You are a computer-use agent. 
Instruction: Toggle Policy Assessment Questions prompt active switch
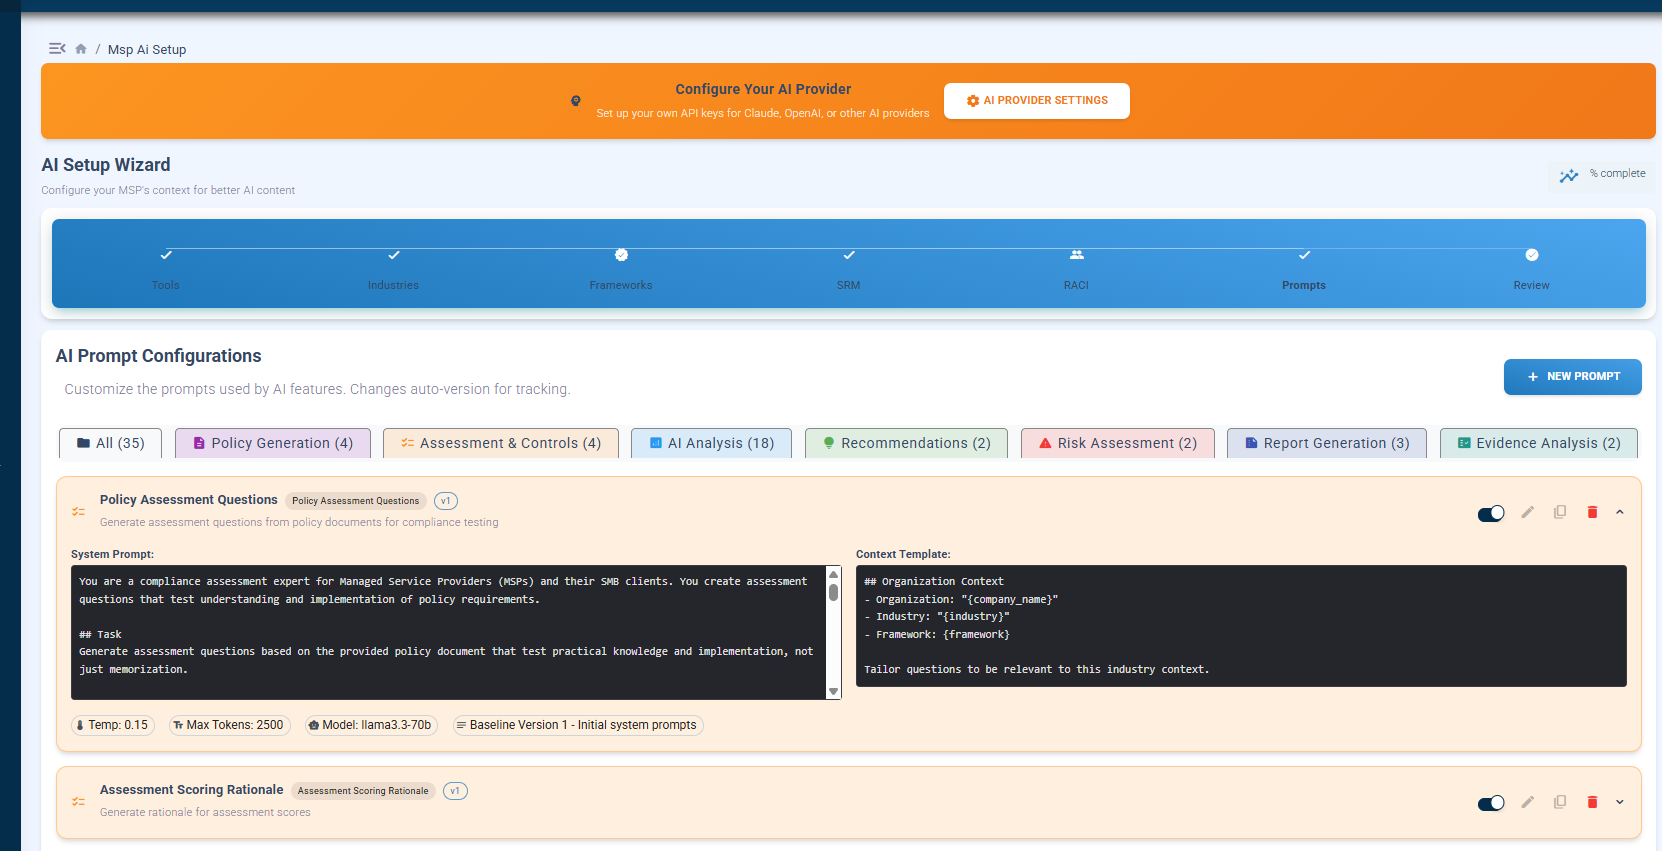1491,513
